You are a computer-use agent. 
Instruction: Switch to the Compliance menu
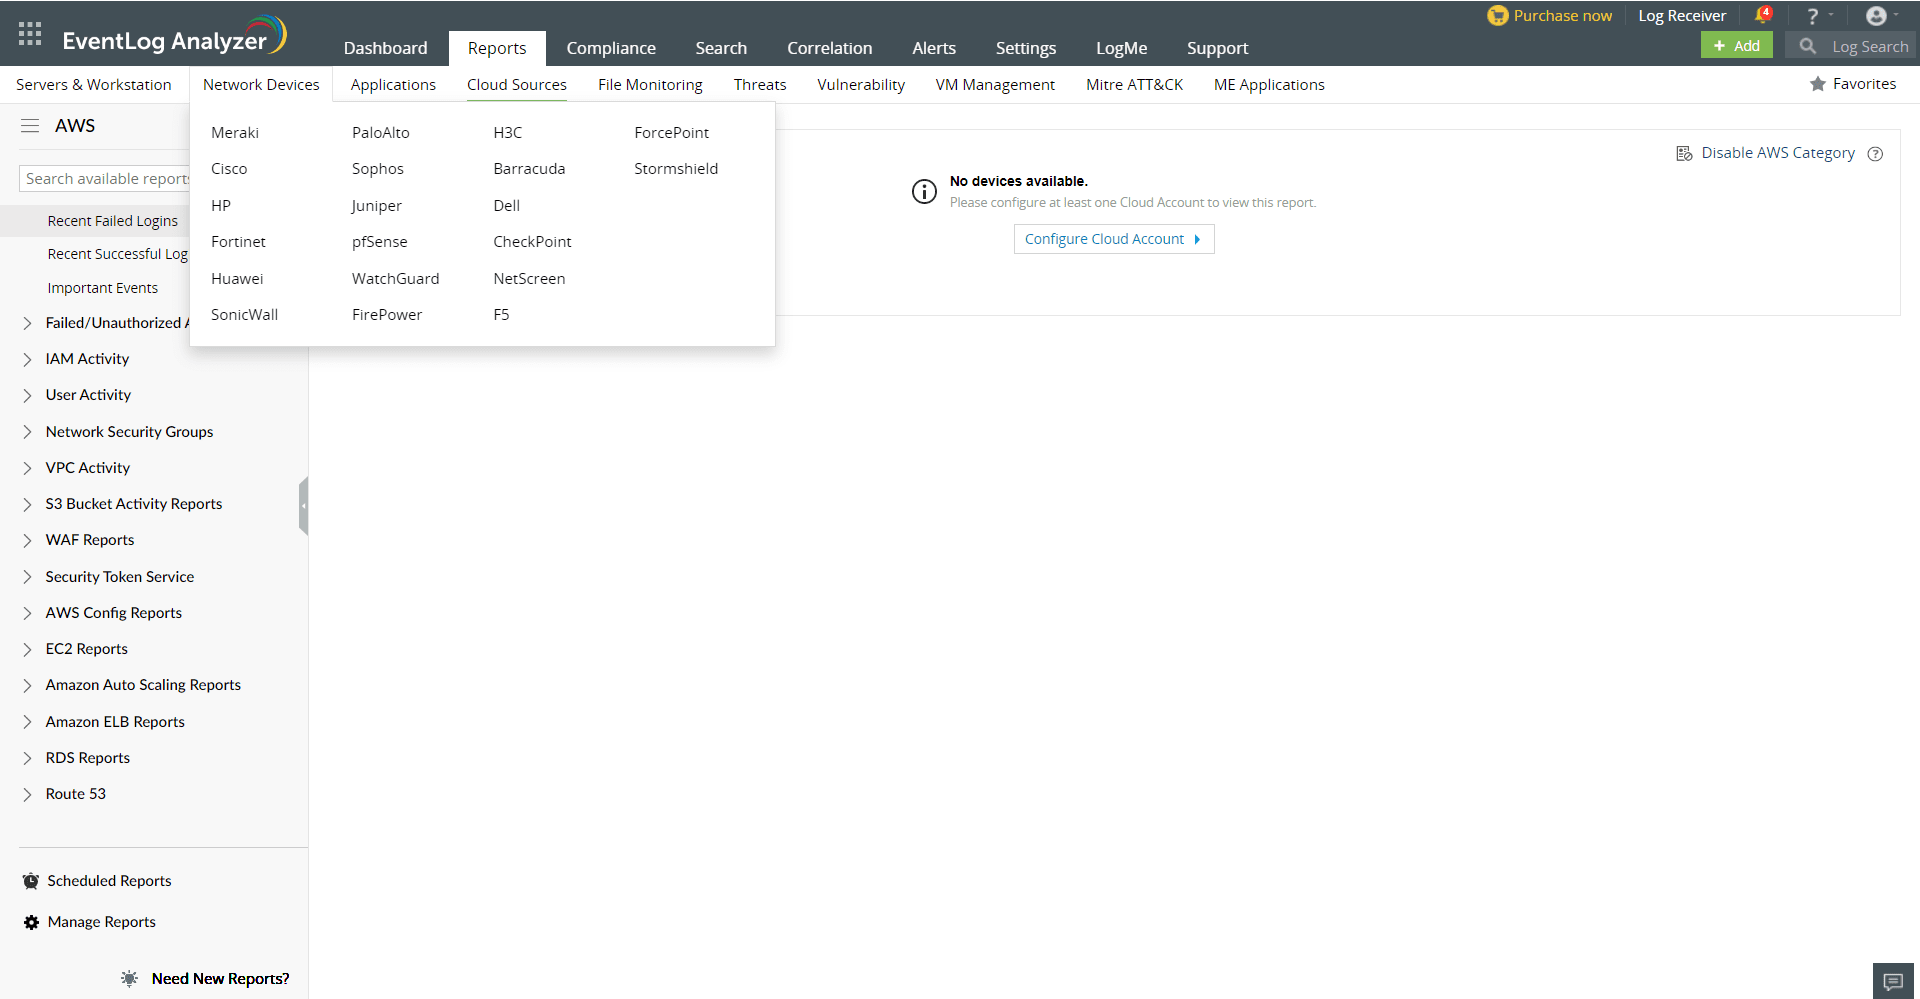(x=611, y=47)
